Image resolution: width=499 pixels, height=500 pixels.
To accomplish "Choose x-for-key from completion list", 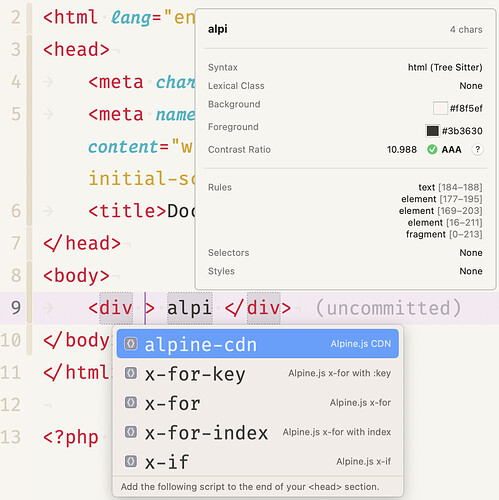I will 258,373.
